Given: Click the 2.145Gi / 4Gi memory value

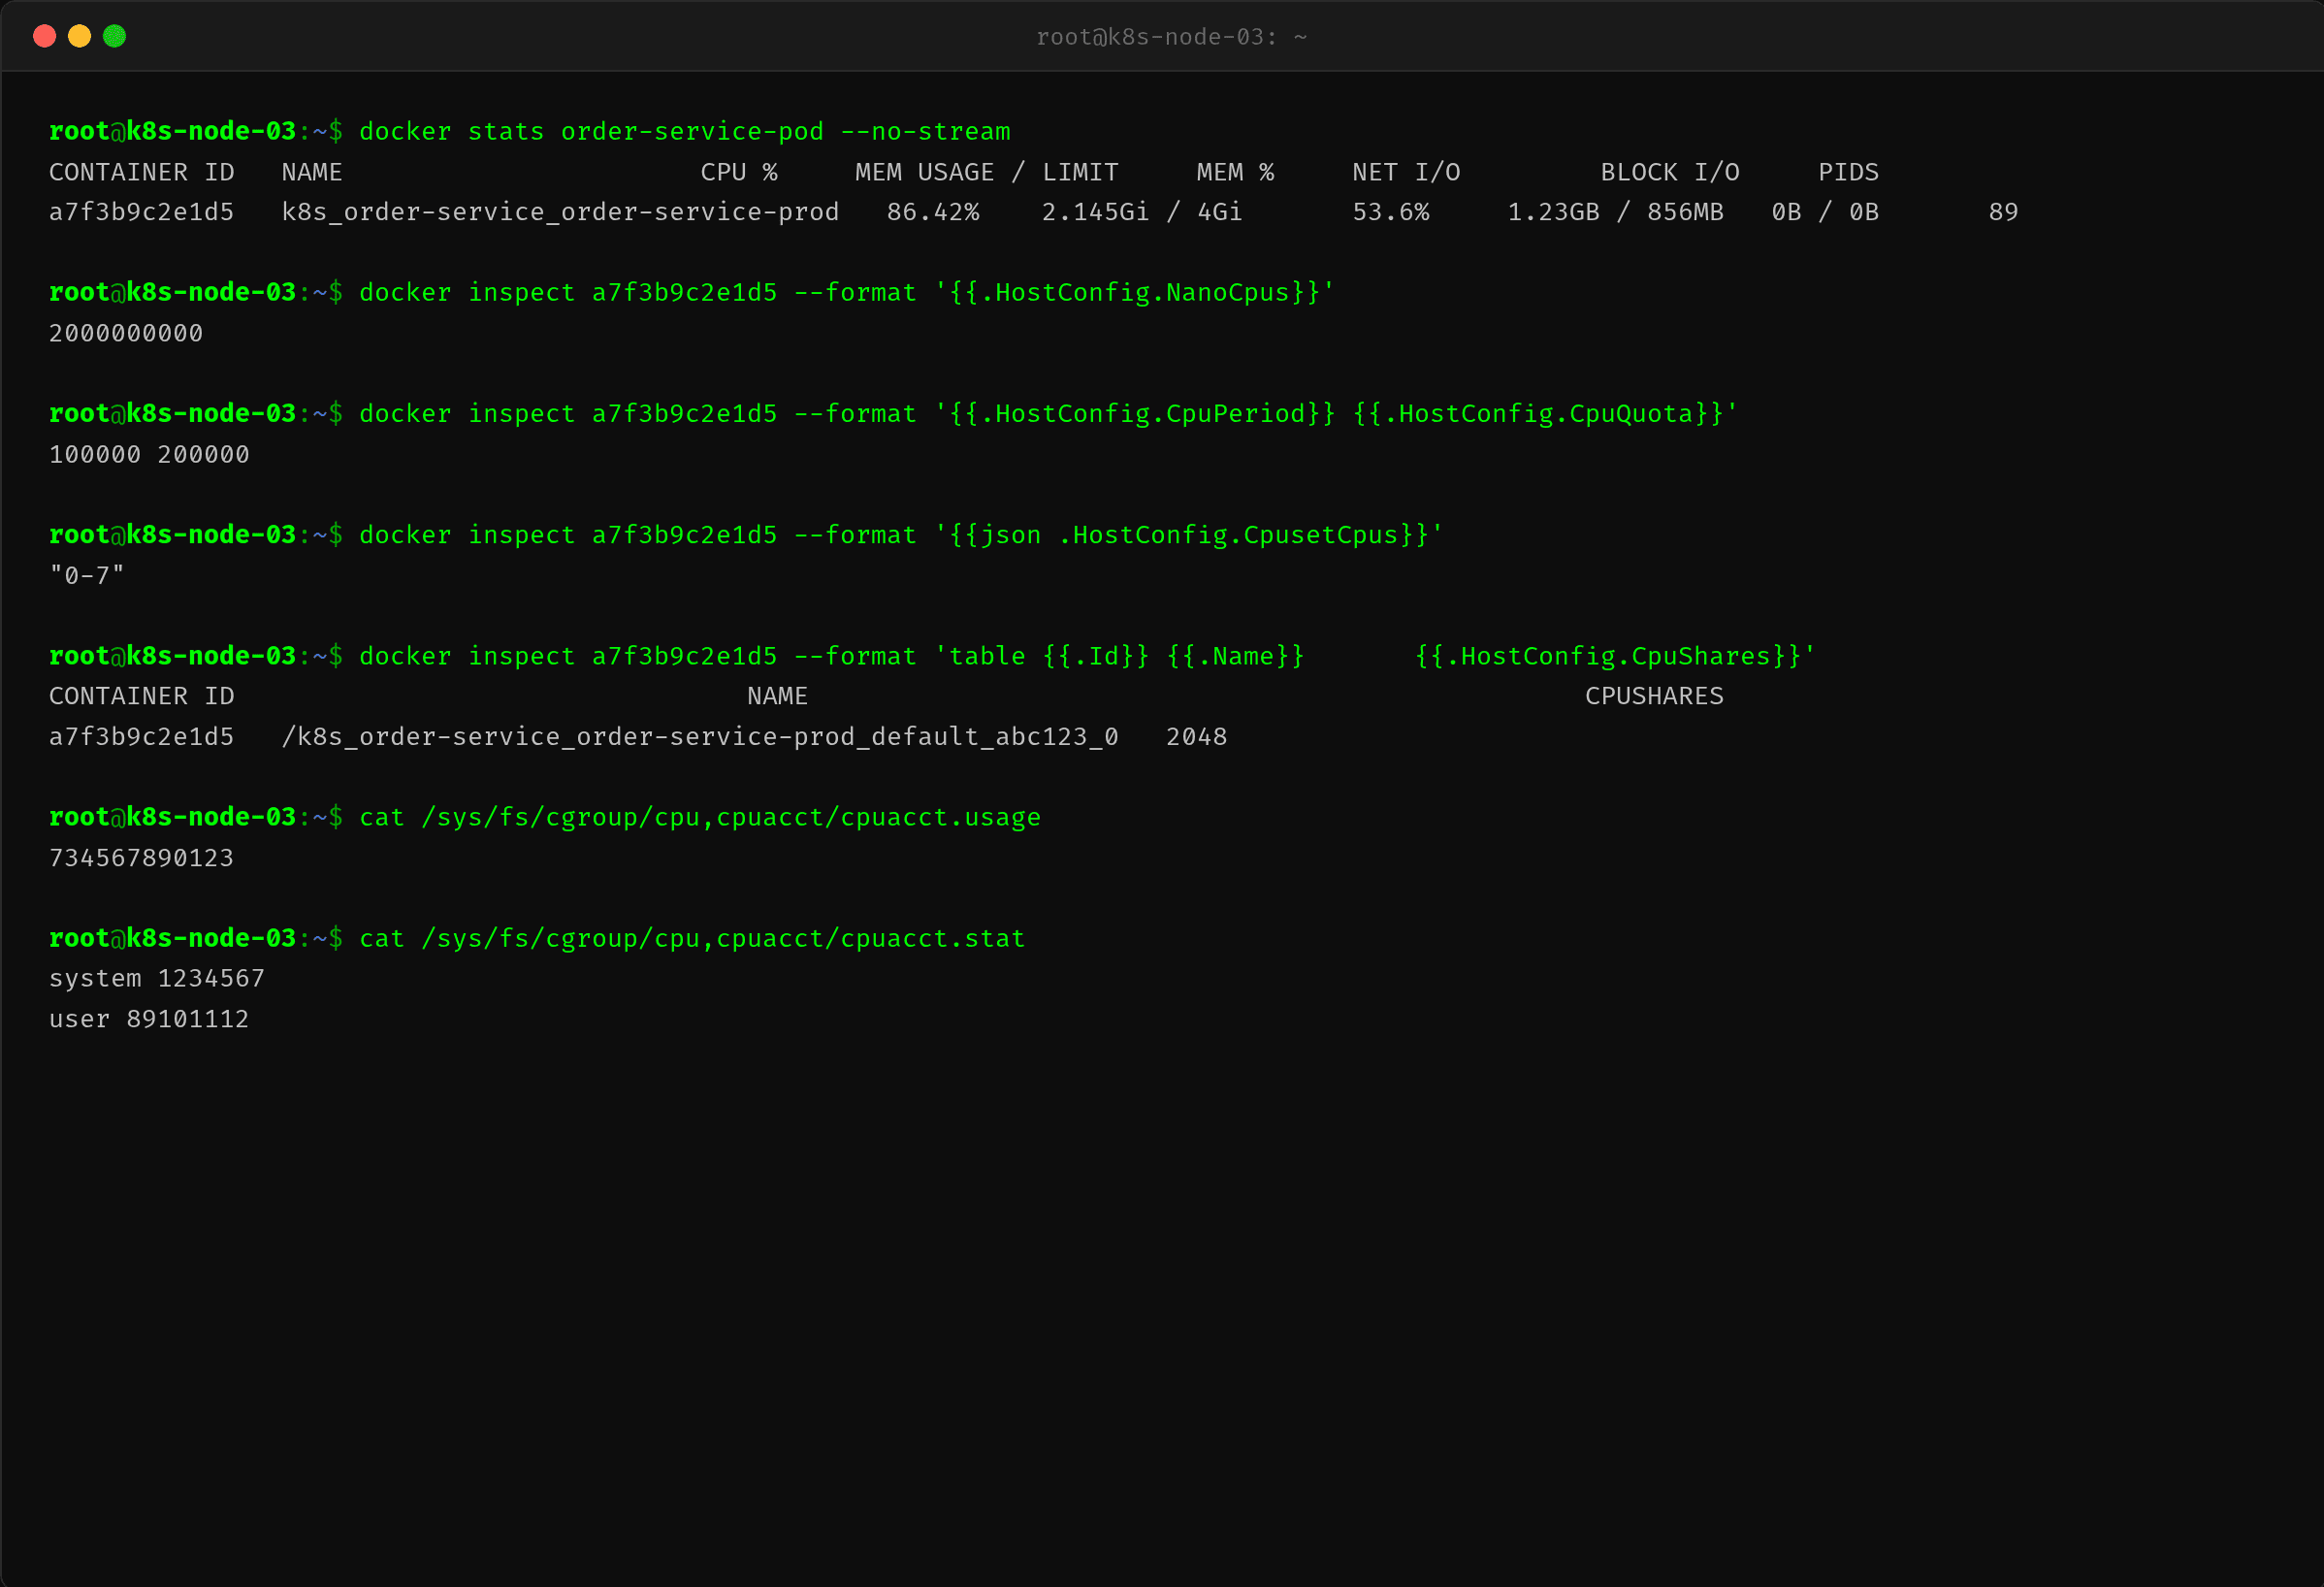Looking at the screenshot, I should click(x=1141, y=212).
